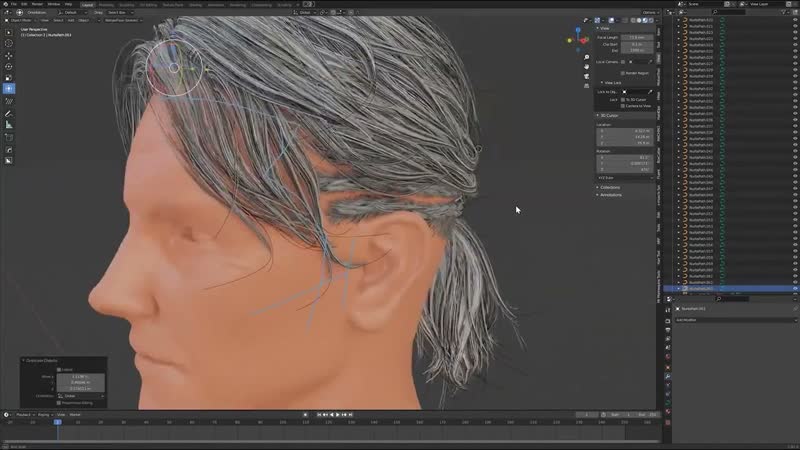The width and height of the screenshot is (800, 450).
Task: Click the Focal Length value field
Action: (637, 37)
